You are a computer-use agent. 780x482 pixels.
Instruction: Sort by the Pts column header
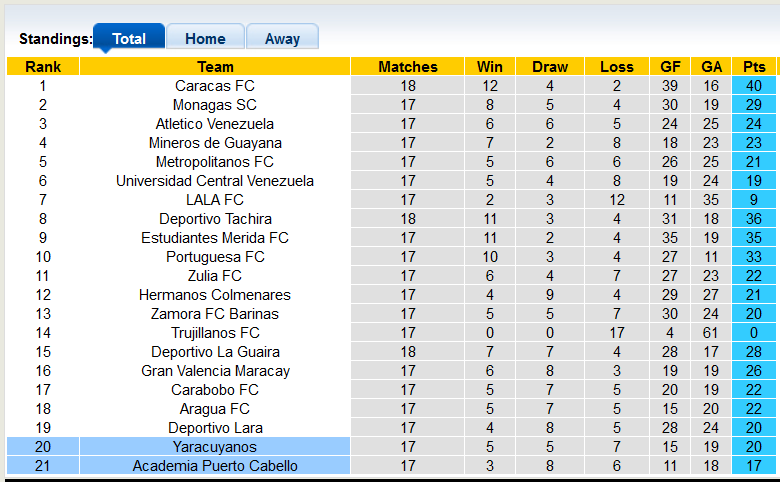754,67
